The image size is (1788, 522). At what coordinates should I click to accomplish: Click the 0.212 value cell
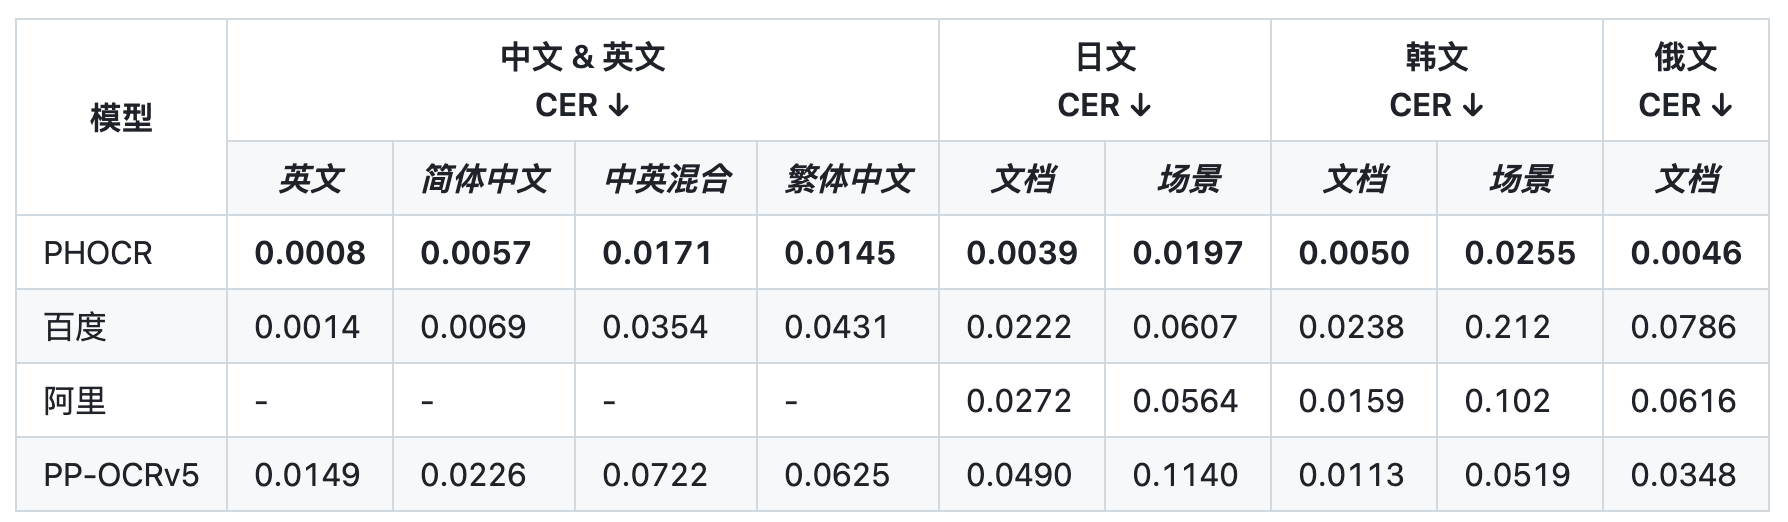click(1507, 327)
